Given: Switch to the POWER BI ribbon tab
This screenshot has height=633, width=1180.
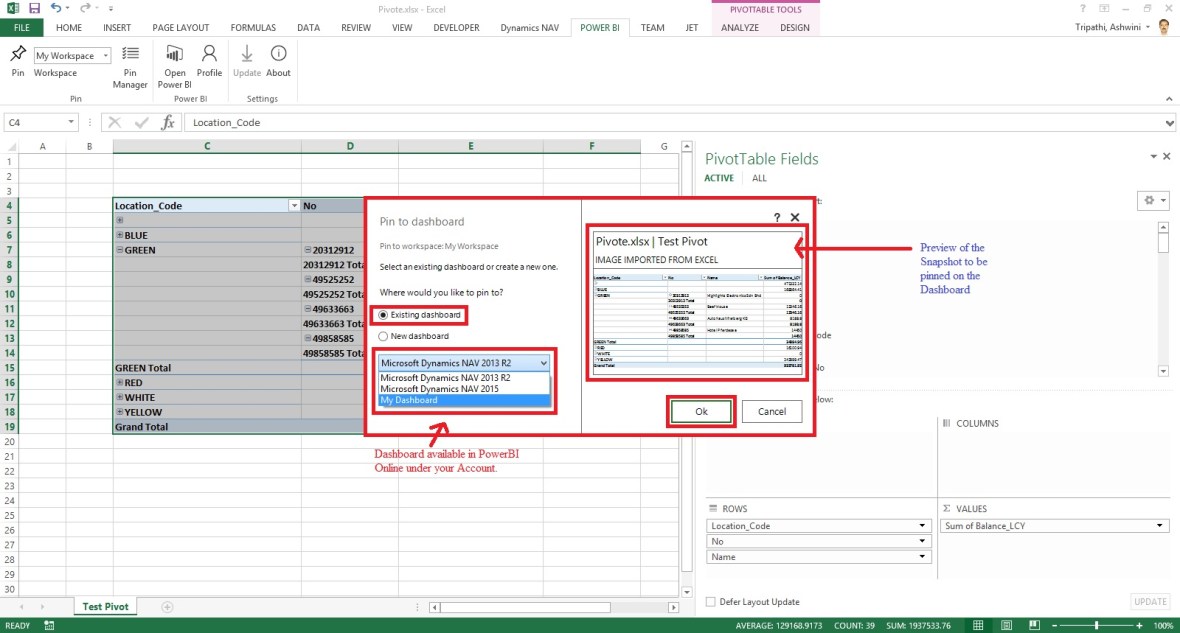Looking at the screenshot, I should click(600, 27).
